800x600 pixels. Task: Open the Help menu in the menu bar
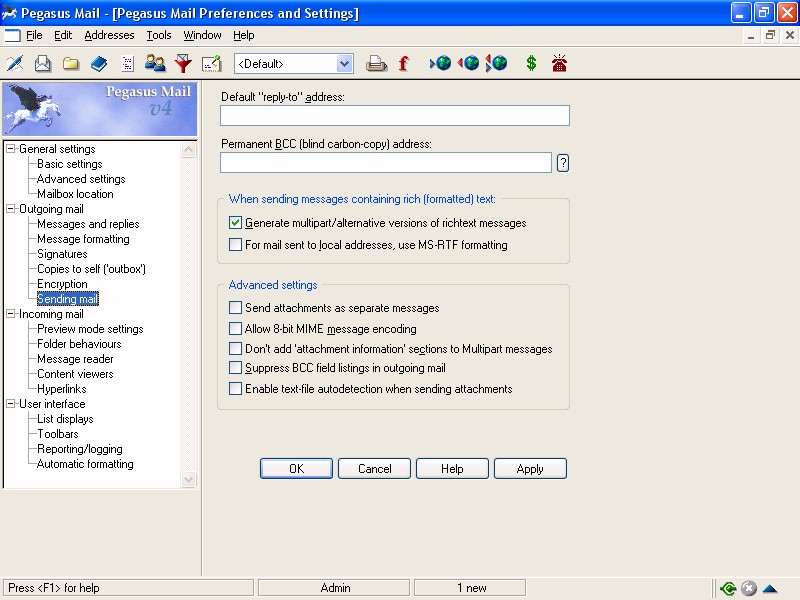pos(243,35)
